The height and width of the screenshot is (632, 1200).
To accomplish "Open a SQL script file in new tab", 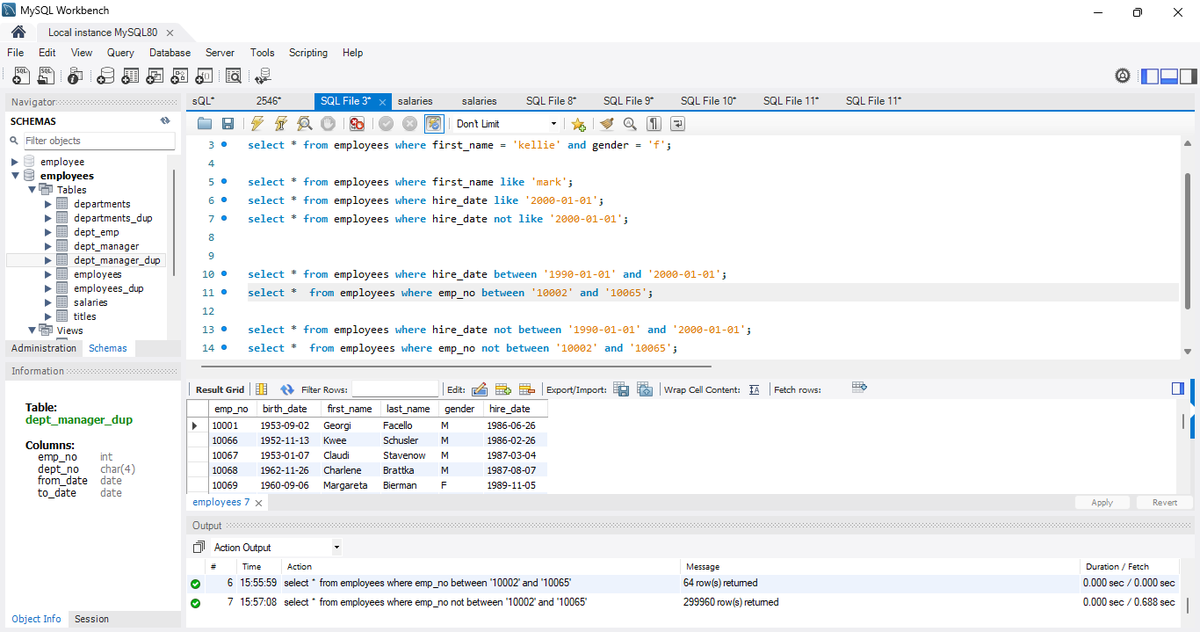I will click(x=45, y=75).
